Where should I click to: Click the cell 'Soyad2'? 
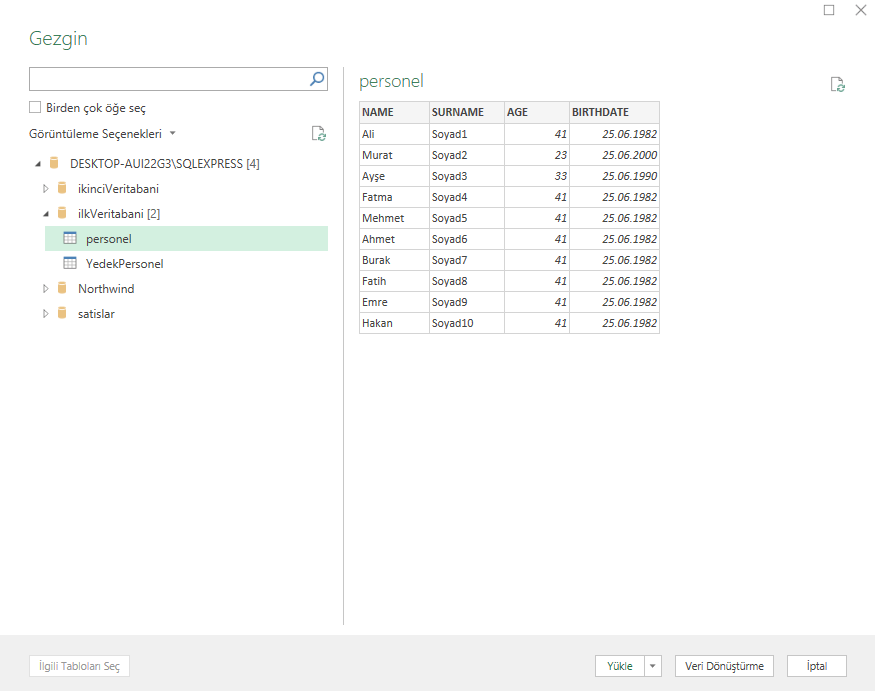pyautogui.click(x=467, y=155)
